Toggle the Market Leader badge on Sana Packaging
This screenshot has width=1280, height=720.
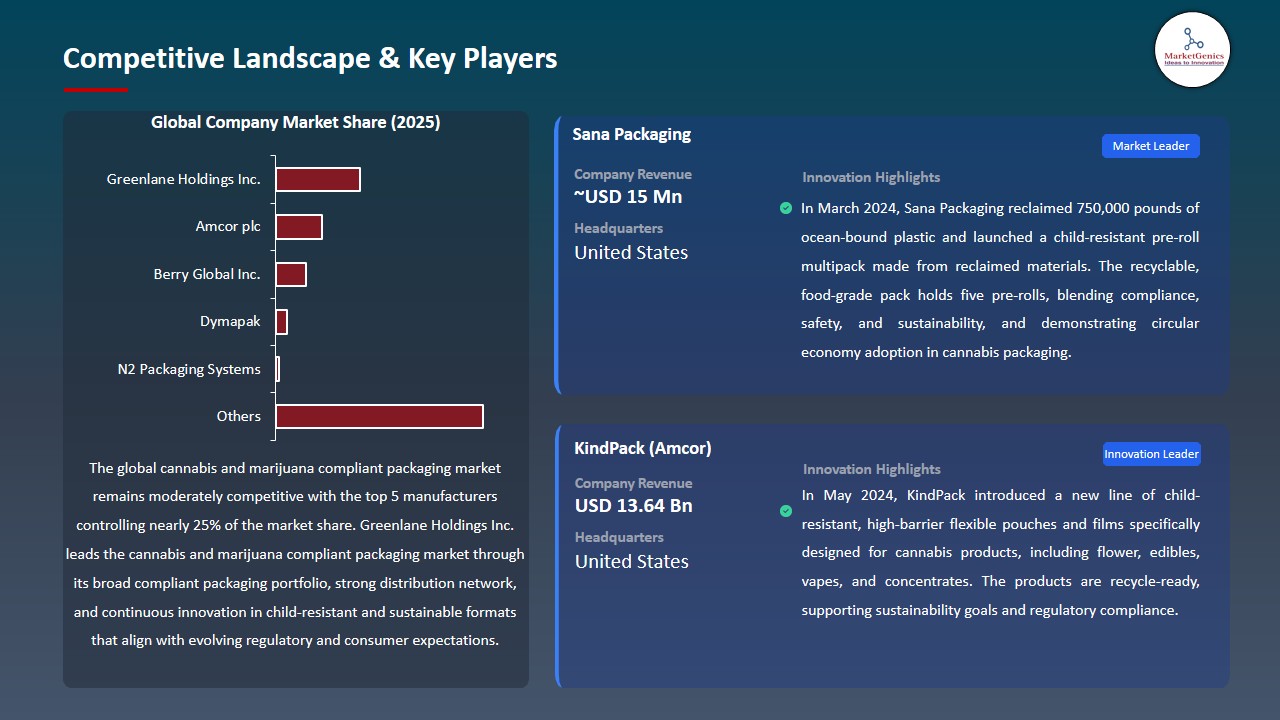[x=1150, y=145]
